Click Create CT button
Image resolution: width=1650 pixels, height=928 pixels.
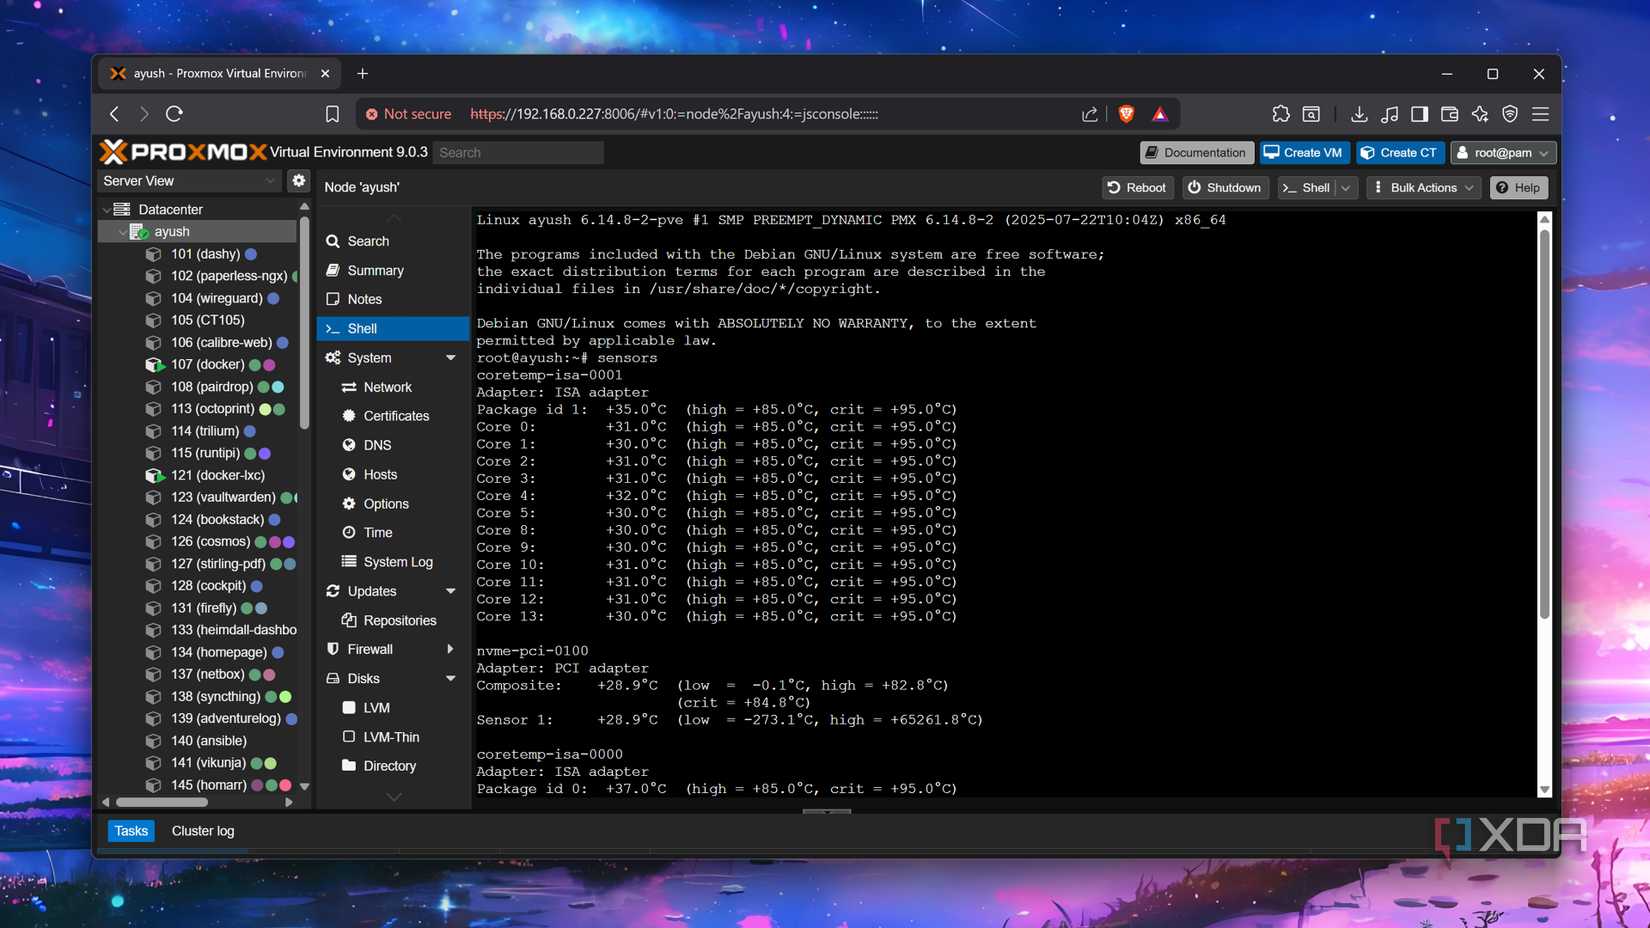point(1399,152)
